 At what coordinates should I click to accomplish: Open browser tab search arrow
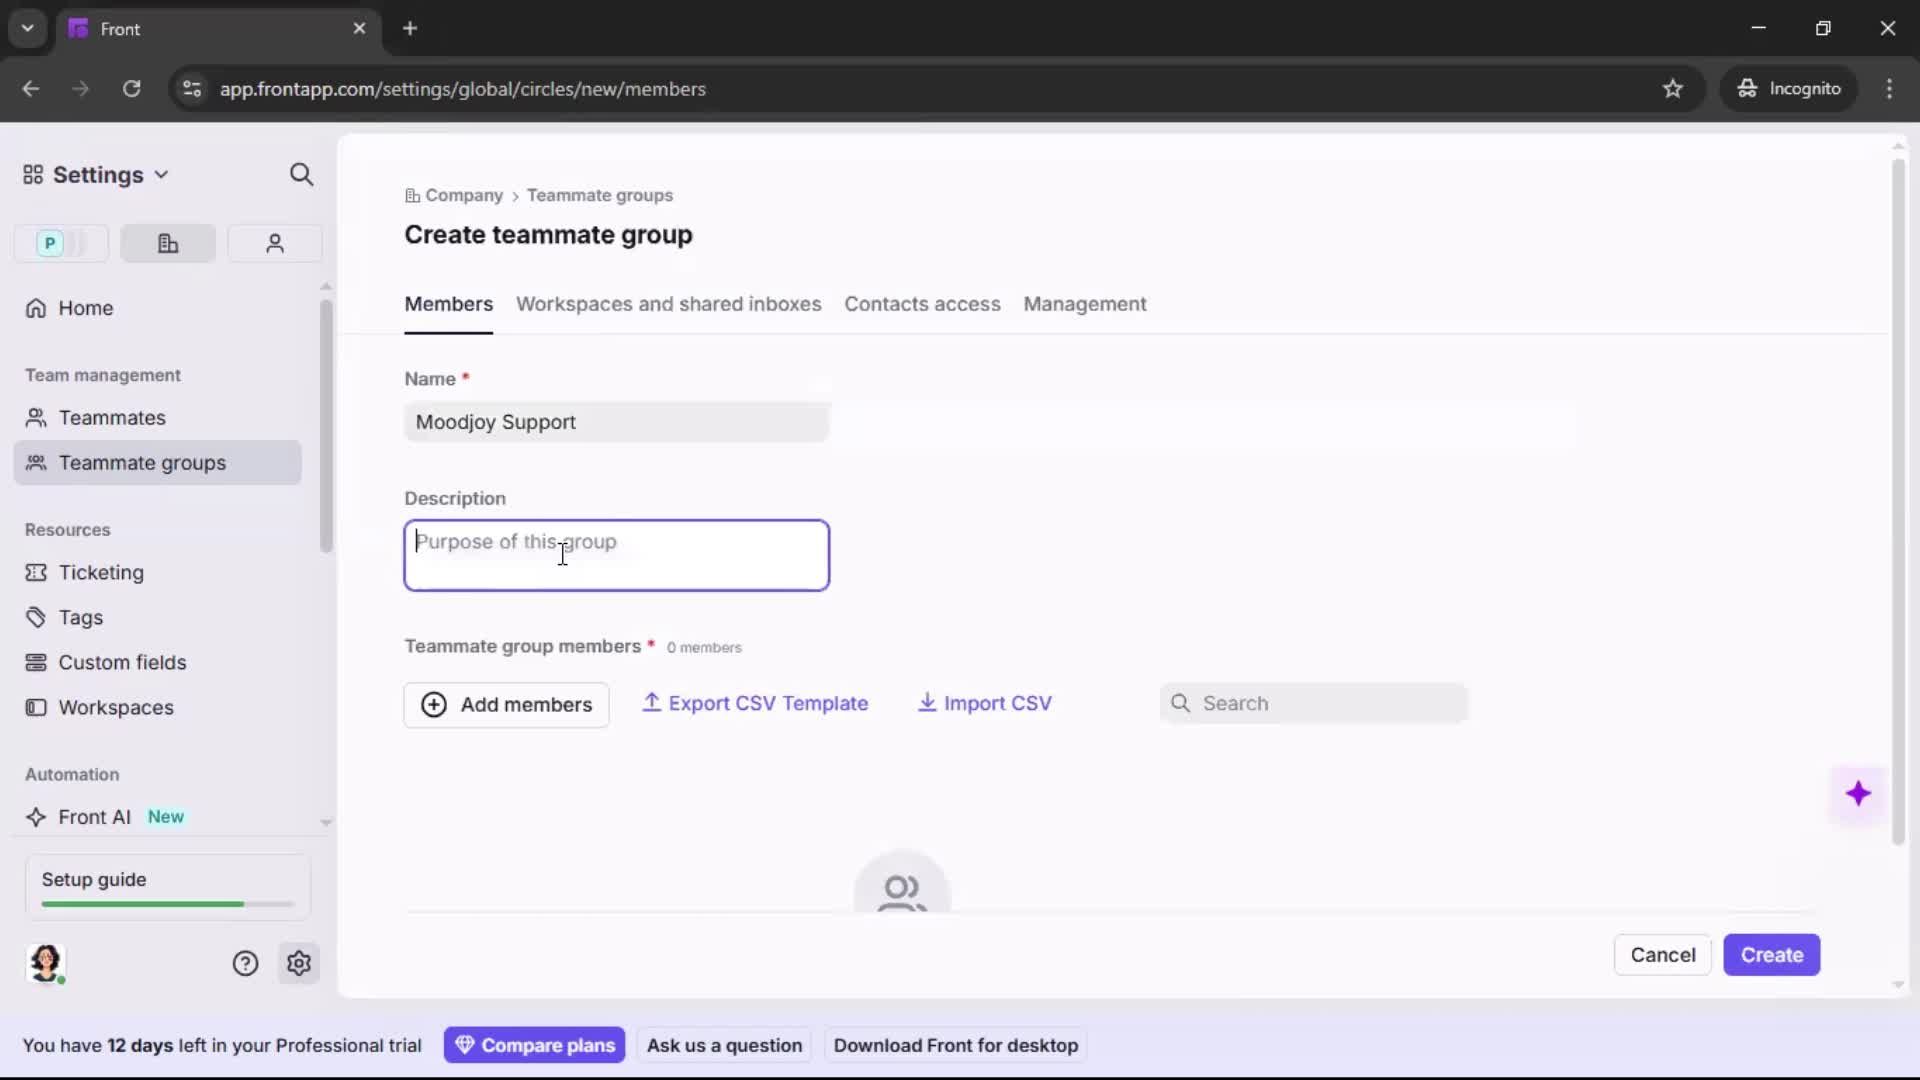[x=27, y=28]
